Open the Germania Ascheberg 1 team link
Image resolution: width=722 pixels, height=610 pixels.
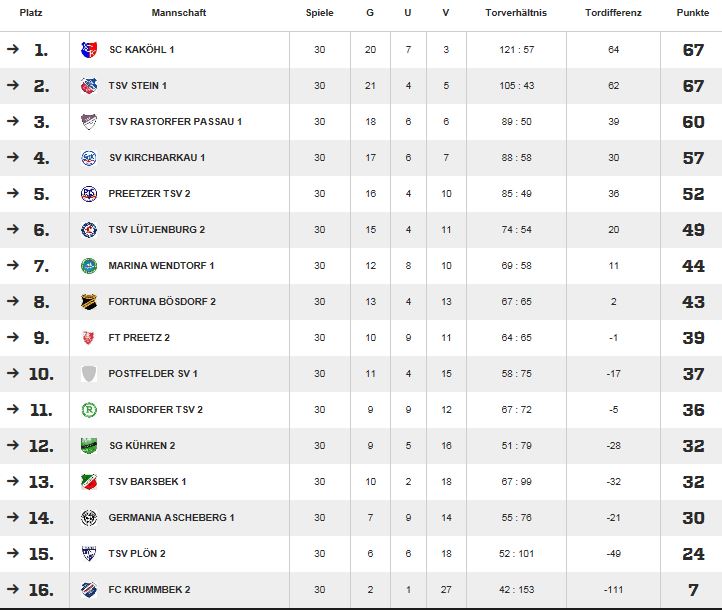171,517
